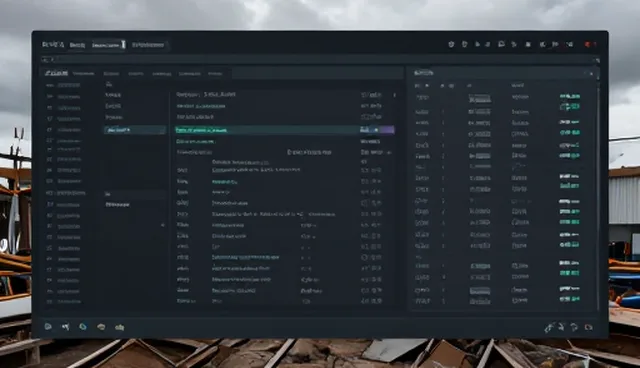Click the yellow icon in bottom bar
The width and height of the screenshot is (640, 368).
(x=119, y=327)
